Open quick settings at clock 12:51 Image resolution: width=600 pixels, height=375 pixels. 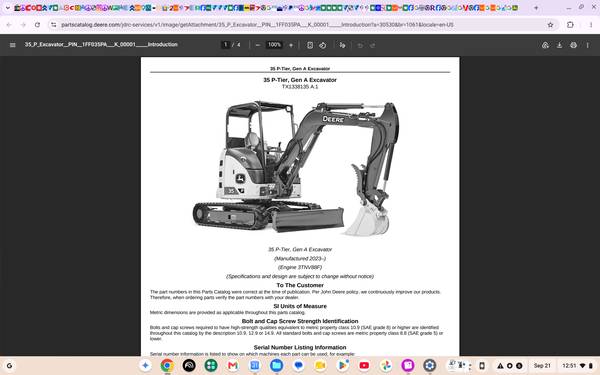coord(577,365)
